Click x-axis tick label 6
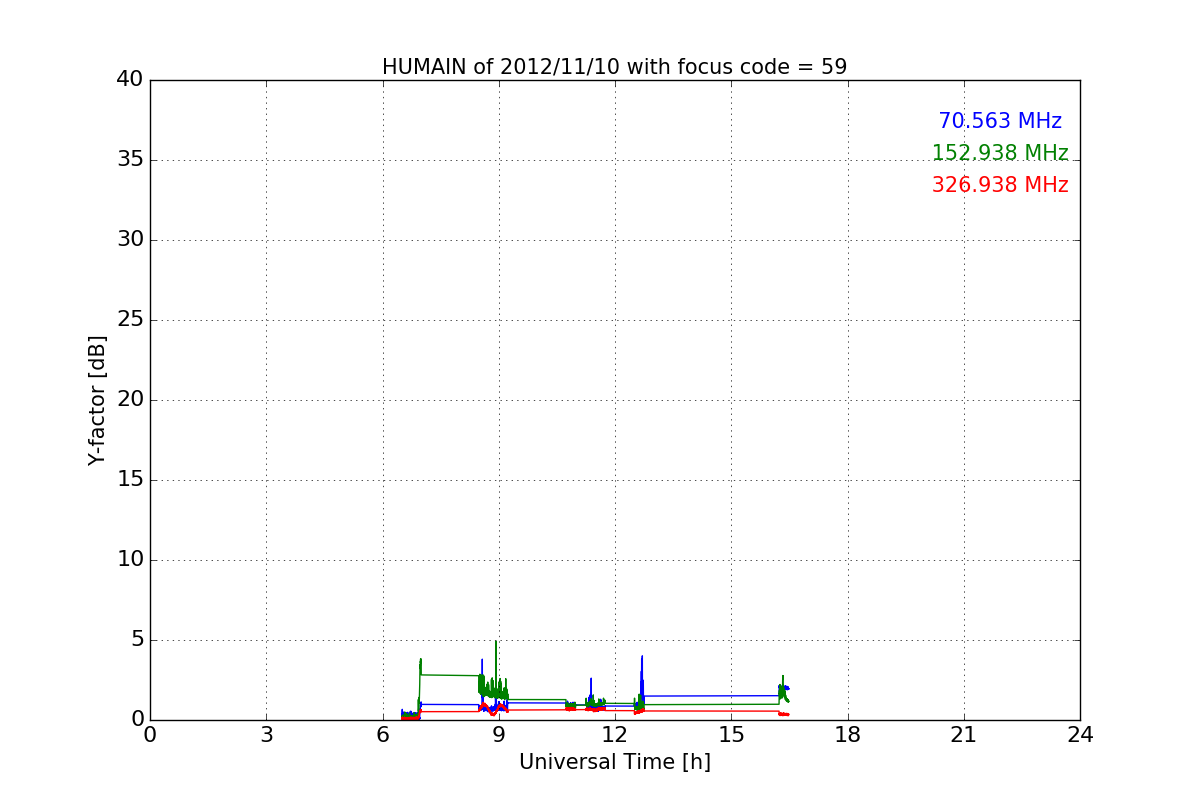 pyautogui.click(x=382, y=735)
